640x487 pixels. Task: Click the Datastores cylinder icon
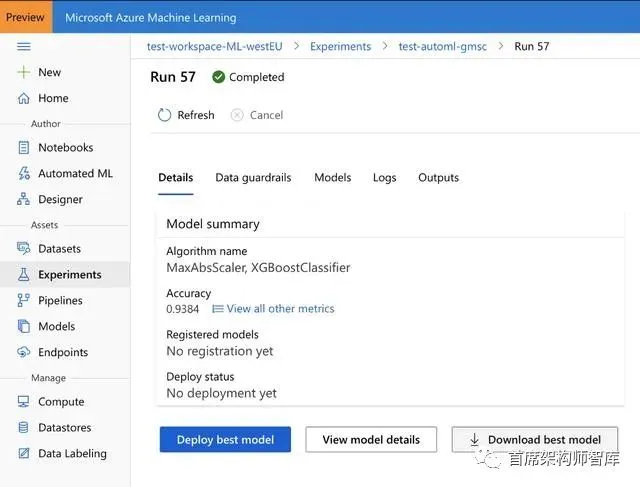point(24,427)
